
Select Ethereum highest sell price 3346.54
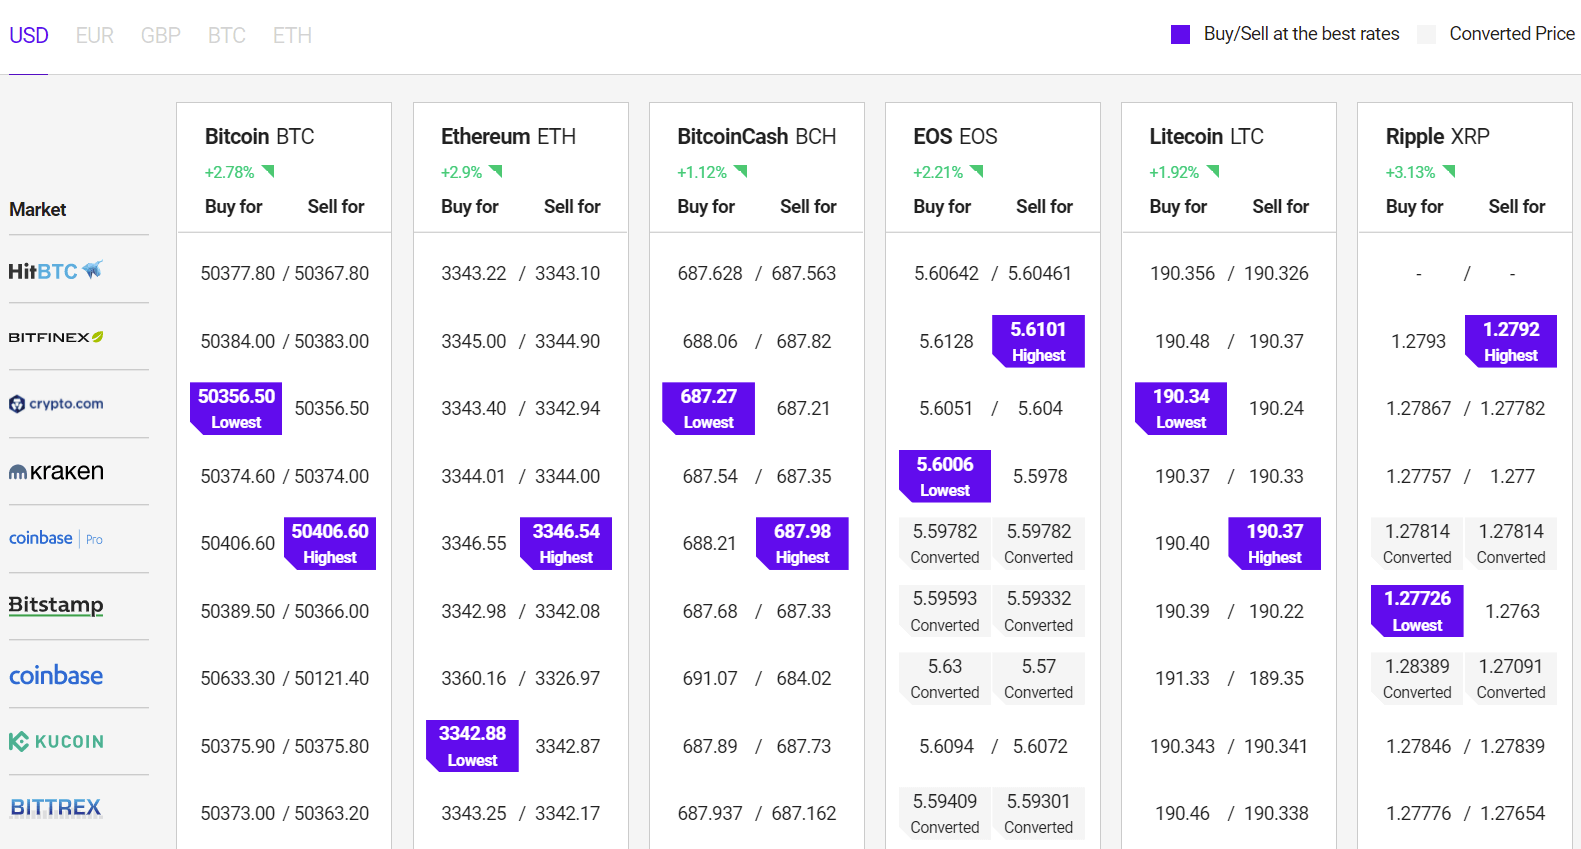point(566,543)
